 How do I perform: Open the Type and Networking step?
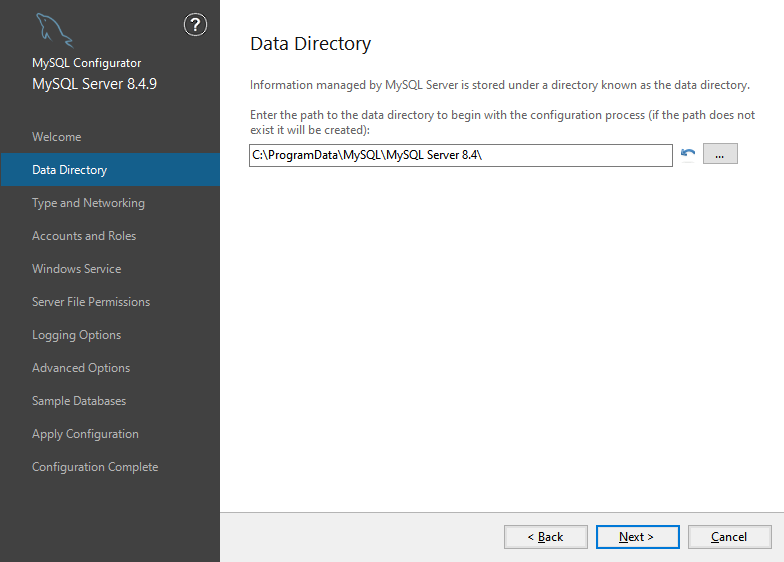pyautogui.click(x=88, y=203)
